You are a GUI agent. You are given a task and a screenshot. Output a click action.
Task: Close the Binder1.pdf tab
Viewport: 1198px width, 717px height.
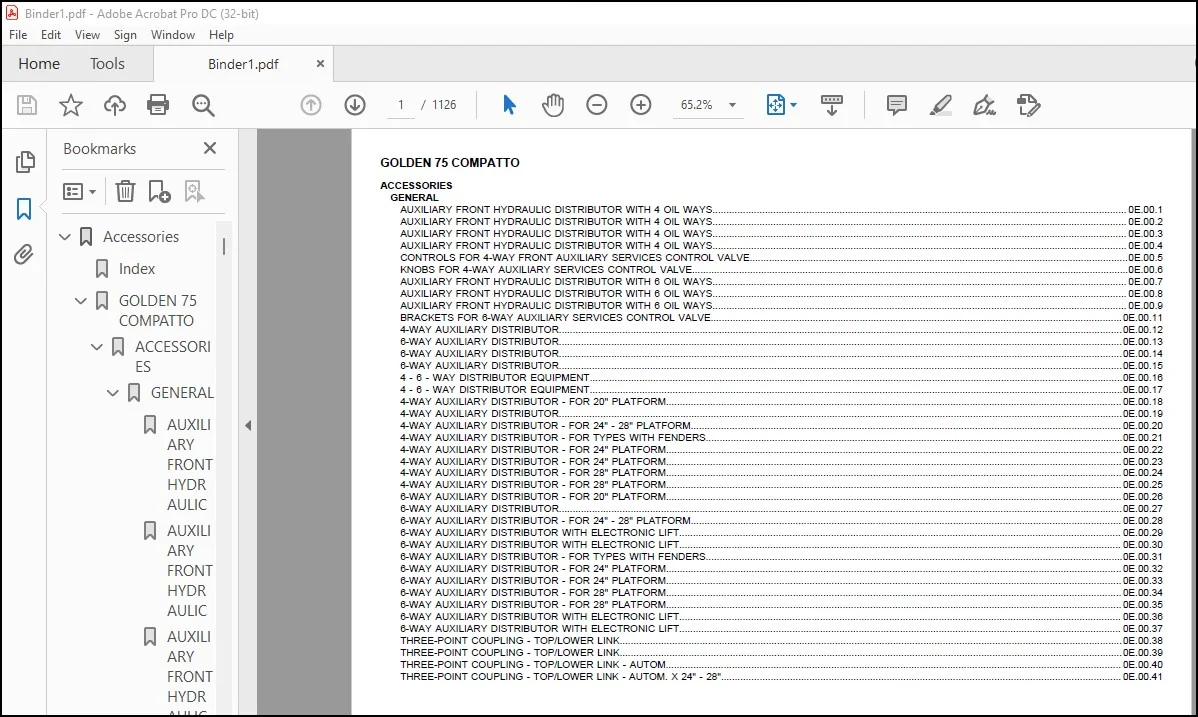320,64
